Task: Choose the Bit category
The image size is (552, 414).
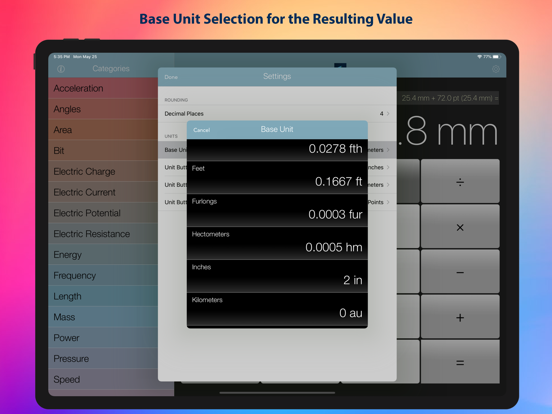Action: (103, 151)
